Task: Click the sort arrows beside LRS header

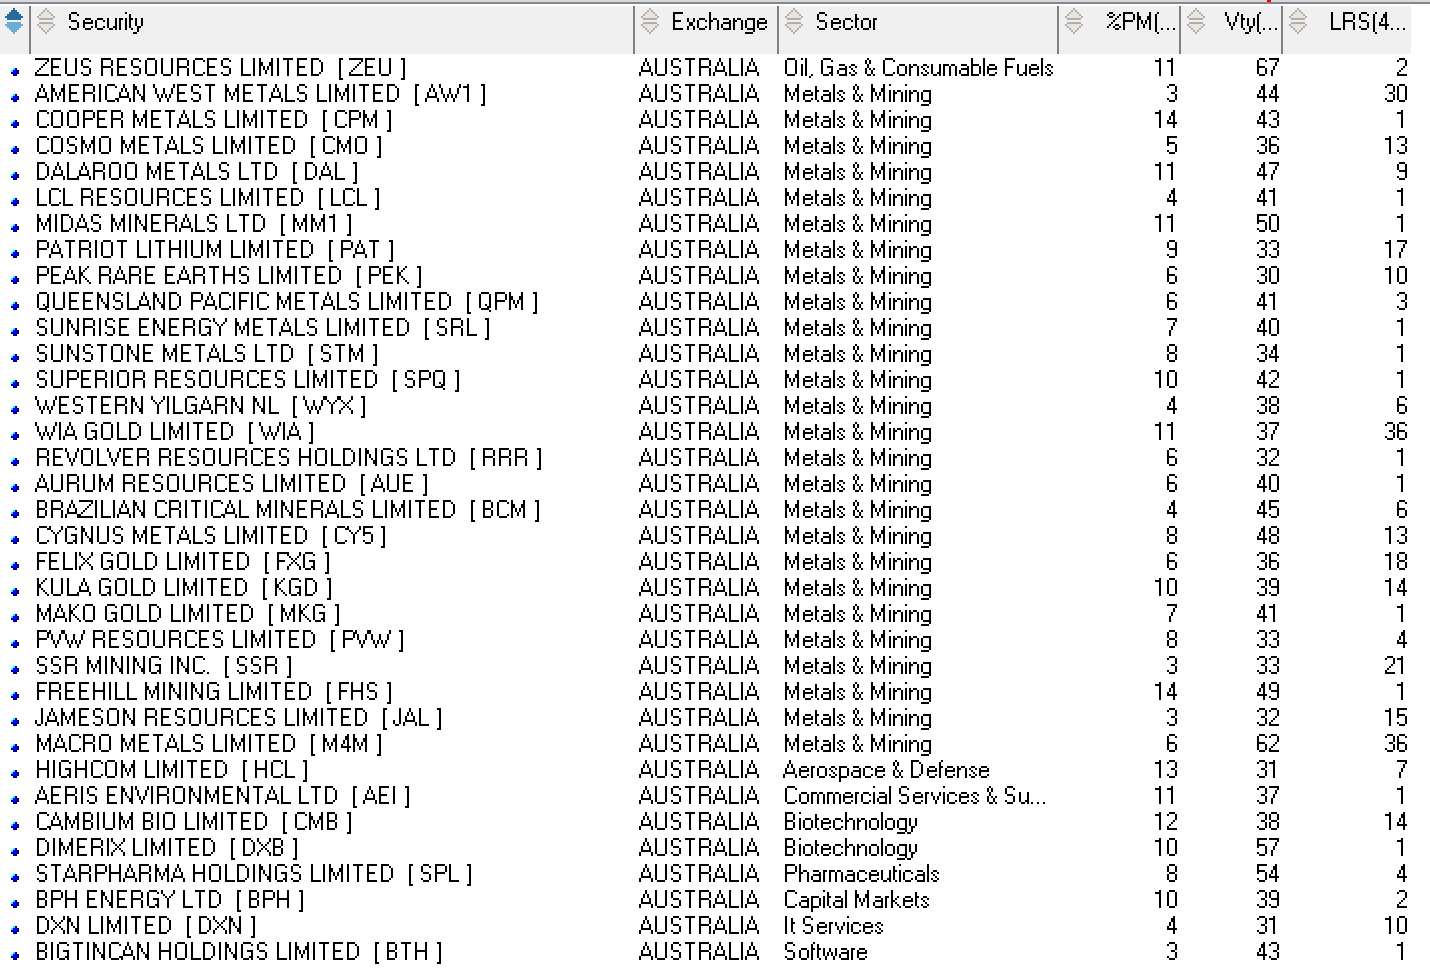Action: 1298,21
